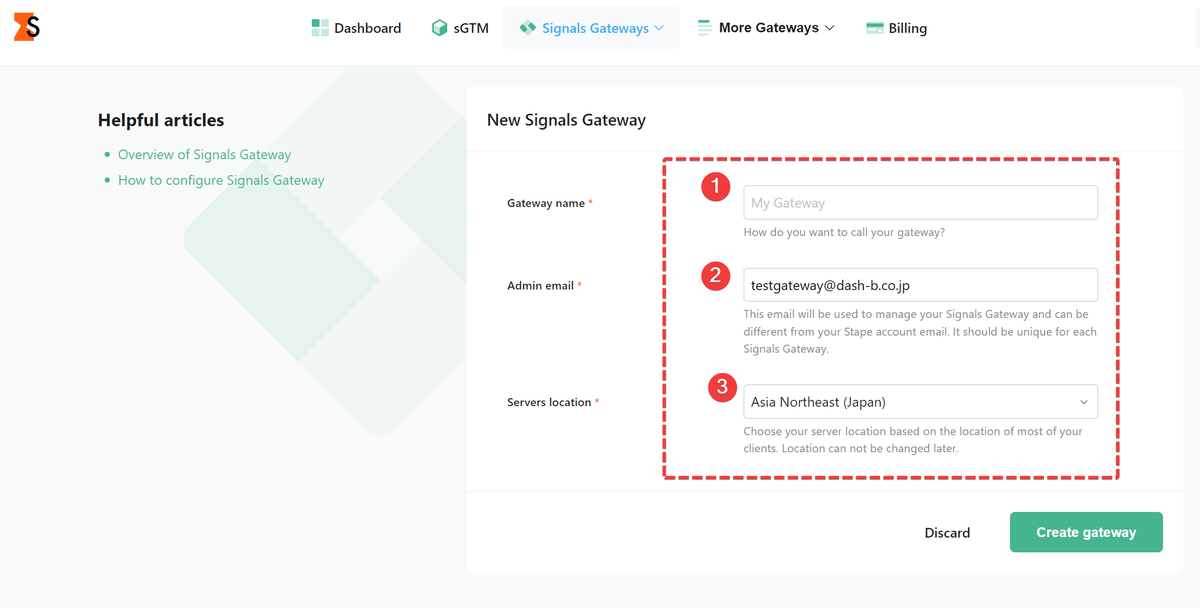The height and width of the screenshot is (608, 1200).
Task: Click the Discard button
Action: click(x=947, y=532)
